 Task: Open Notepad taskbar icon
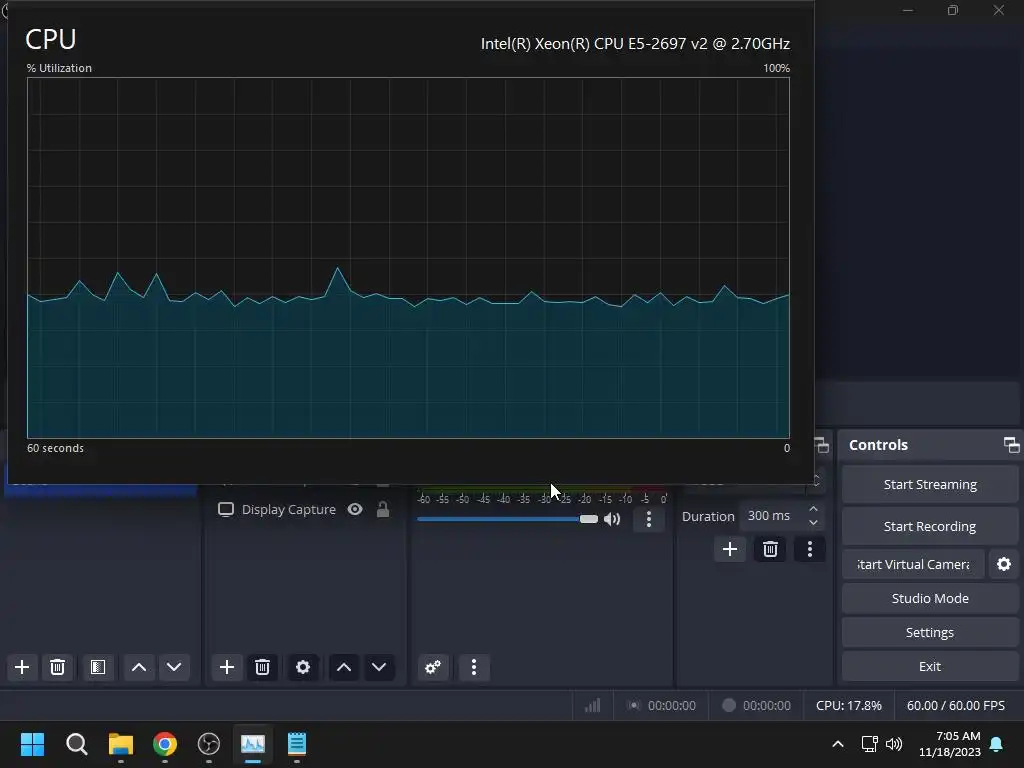tap(296, 744)
